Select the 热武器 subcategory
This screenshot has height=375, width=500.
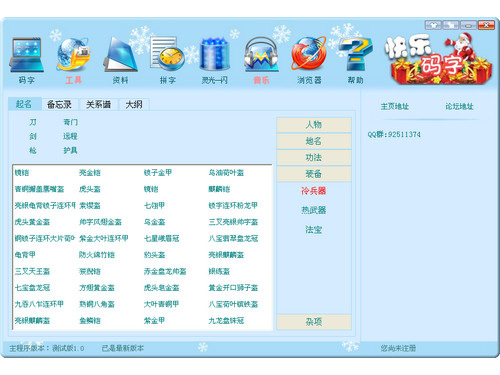314,210
